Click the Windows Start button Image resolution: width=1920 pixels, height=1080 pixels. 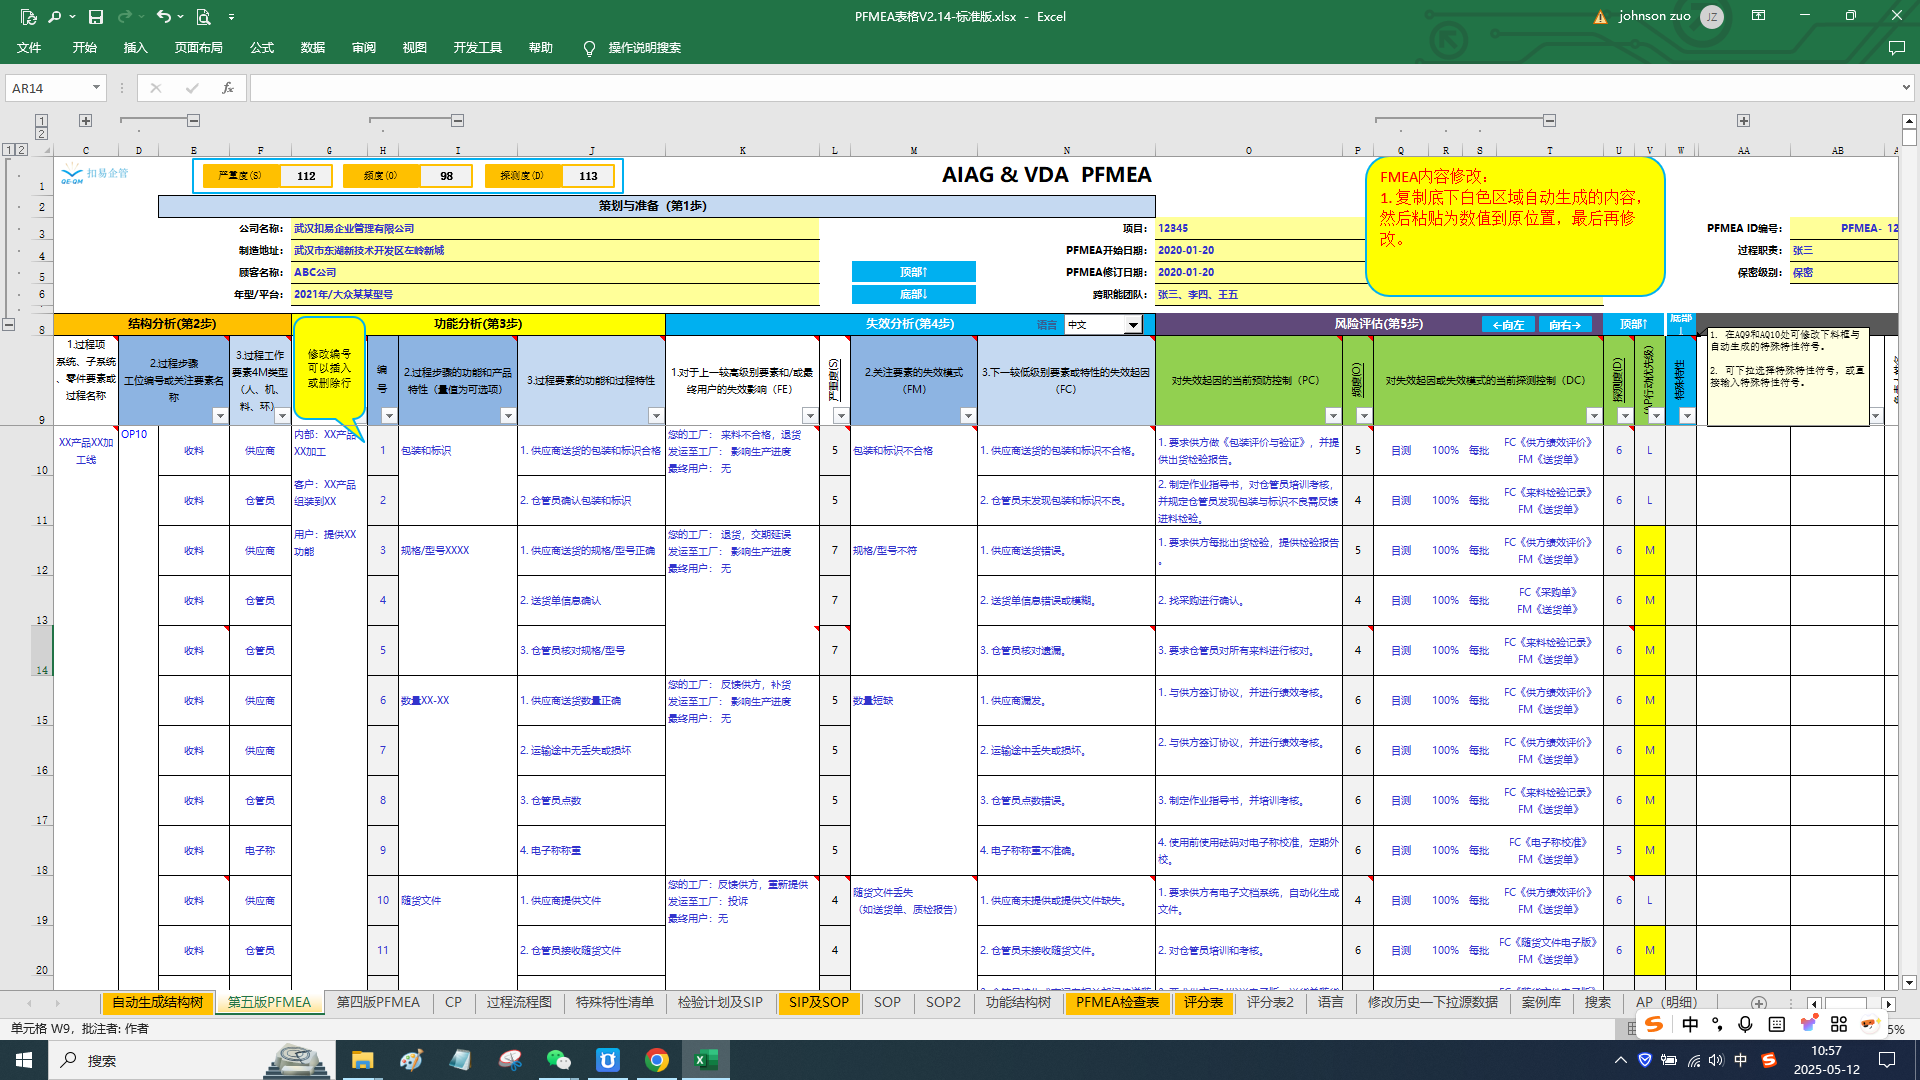pyautogui.click(x=24, y=1060)
